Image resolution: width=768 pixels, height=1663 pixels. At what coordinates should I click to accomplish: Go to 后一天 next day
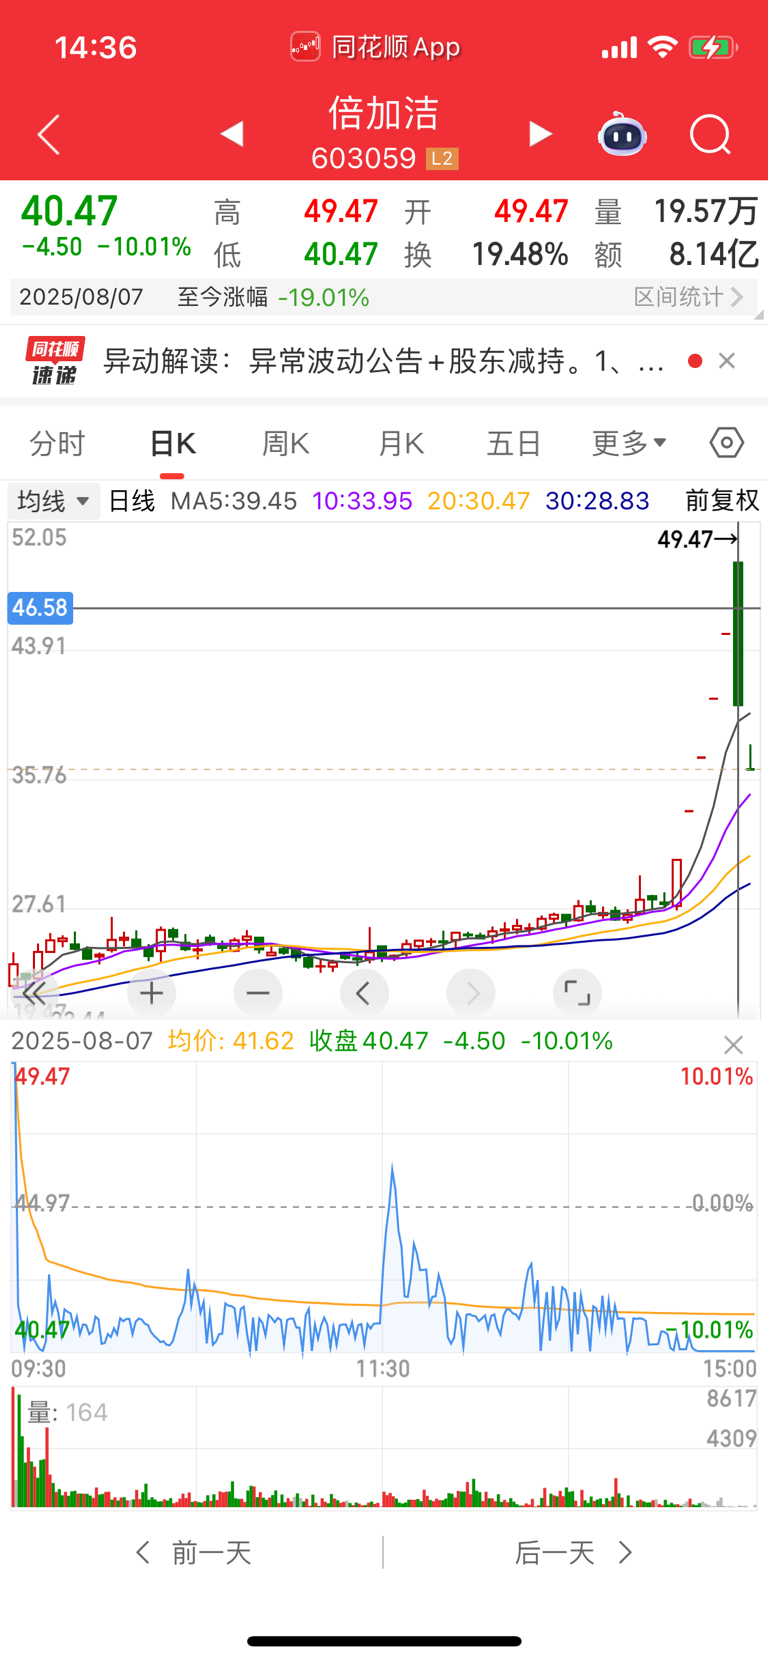point(574,1552)
